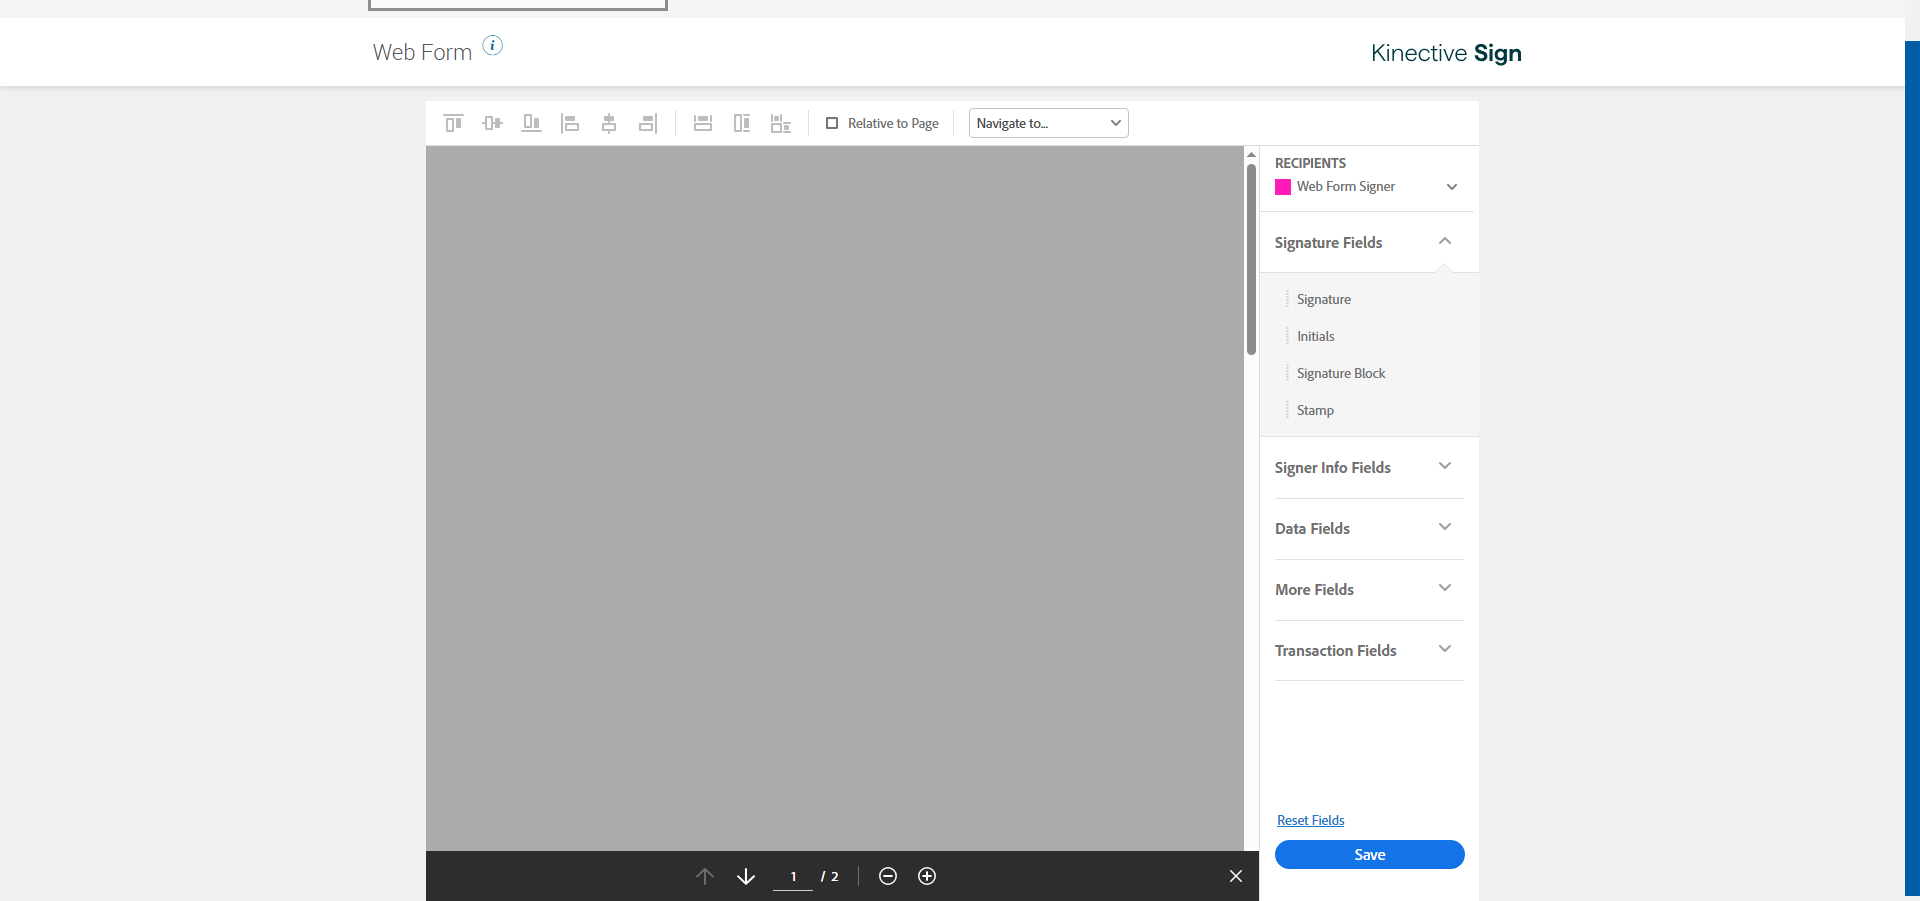The height and width of the screenshot is (901, 1920).
Task: Select the Stamp field
Action: 1315,410
